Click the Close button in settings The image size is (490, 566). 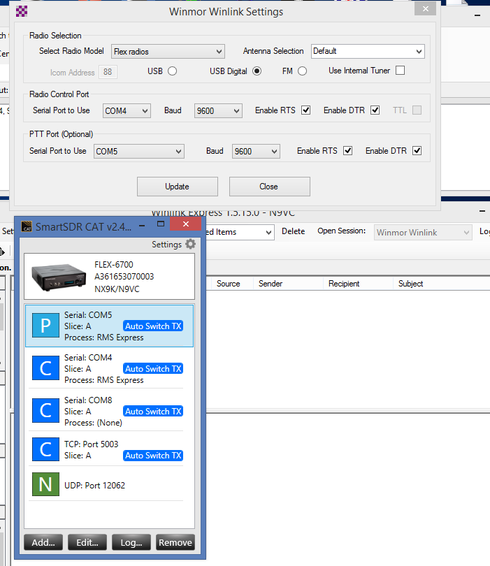tap(269, 187)
